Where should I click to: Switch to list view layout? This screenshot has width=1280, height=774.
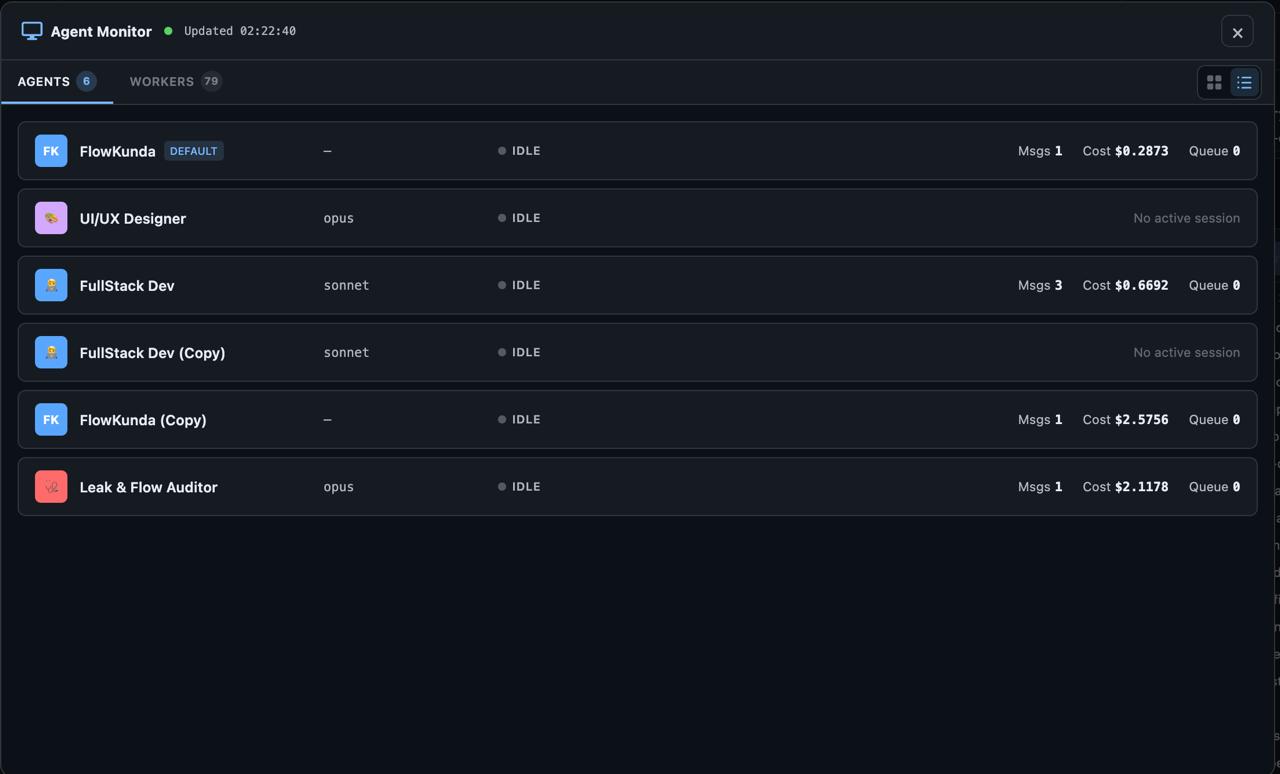click(x=1244, y=82)
